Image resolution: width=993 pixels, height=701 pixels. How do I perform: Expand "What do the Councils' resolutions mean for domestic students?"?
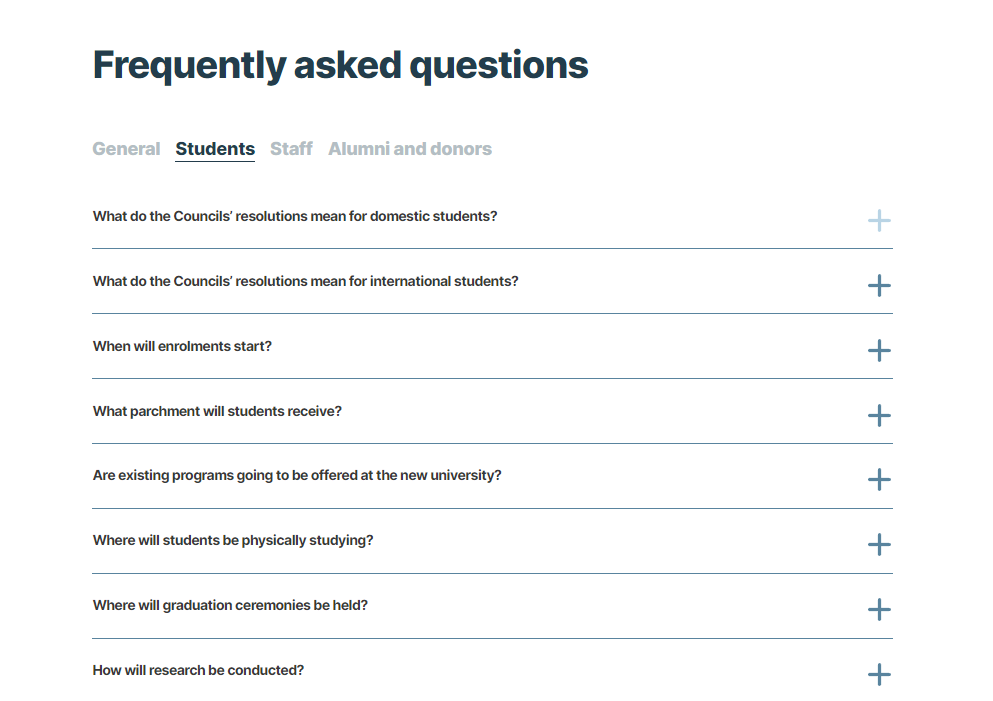click(x=295, y=216)
